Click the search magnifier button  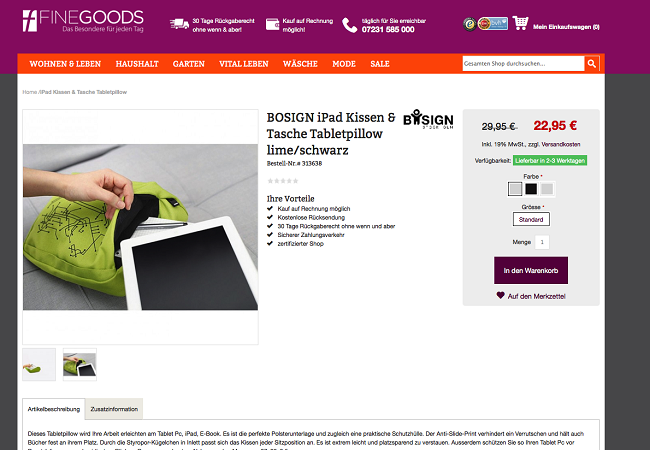click(x=592, y=64)
